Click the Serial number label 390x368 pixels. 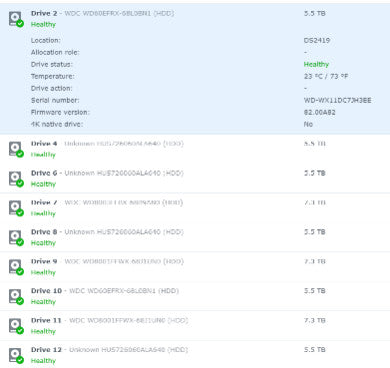[x=55, y=100]
